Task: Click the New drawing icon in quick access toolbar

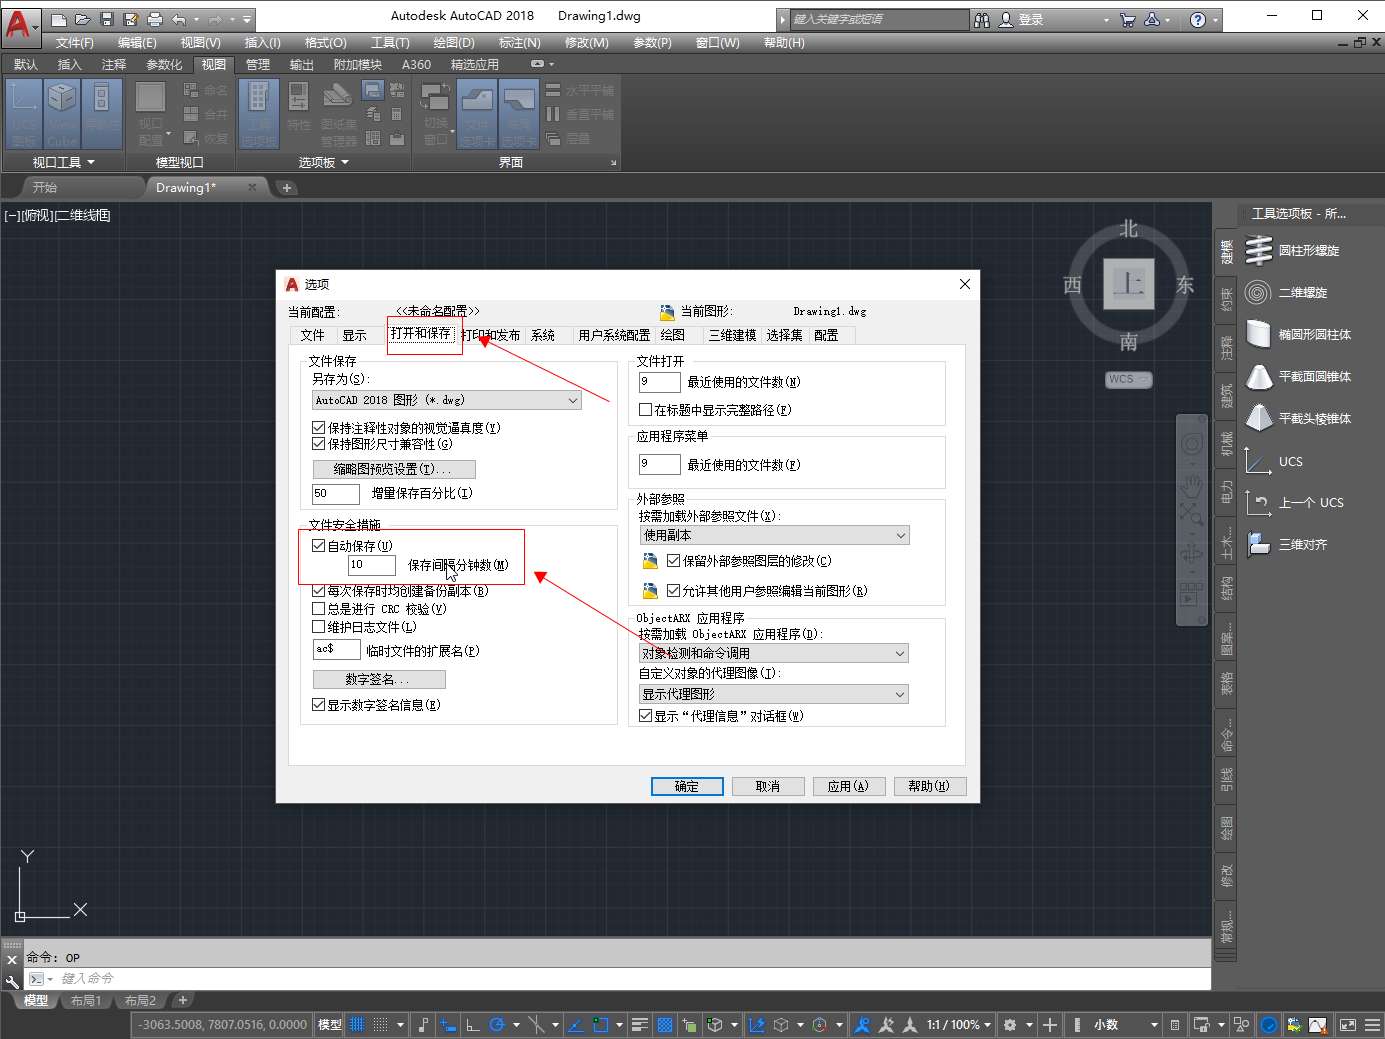Action: coord(59,19)
